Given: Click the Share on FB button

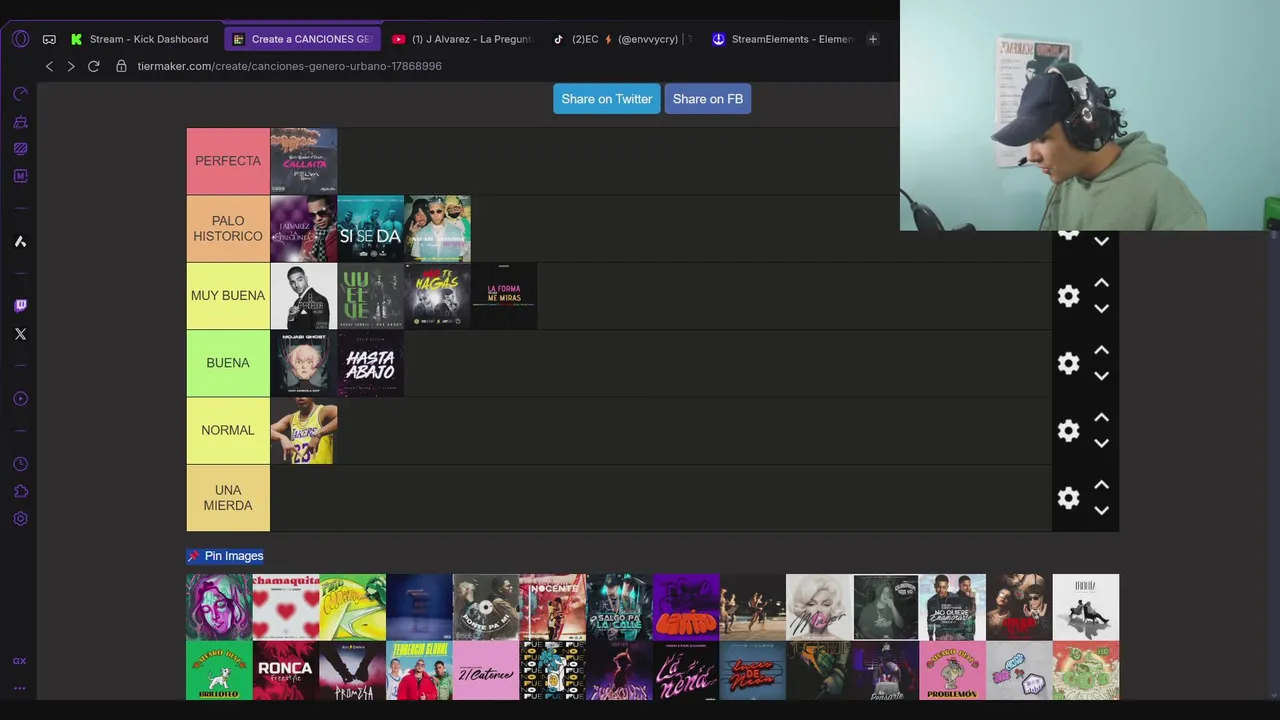Looking at the screenshot, I should 708,99.
